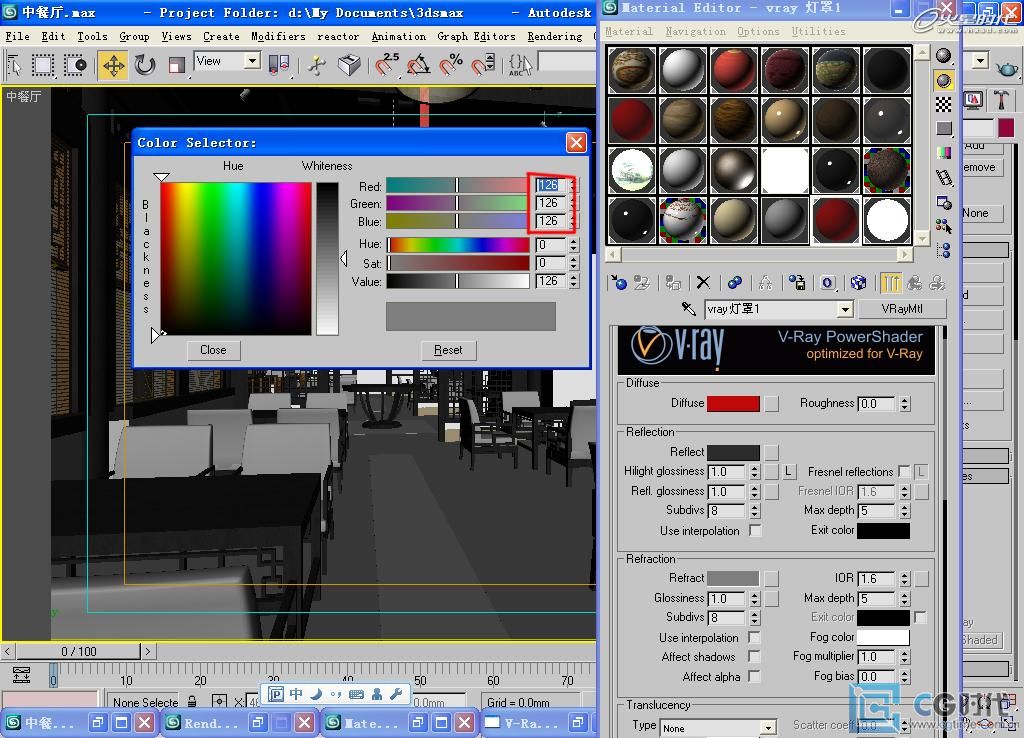
Task: Open Navigation menu in Material Editor
Action: (695, 31)
